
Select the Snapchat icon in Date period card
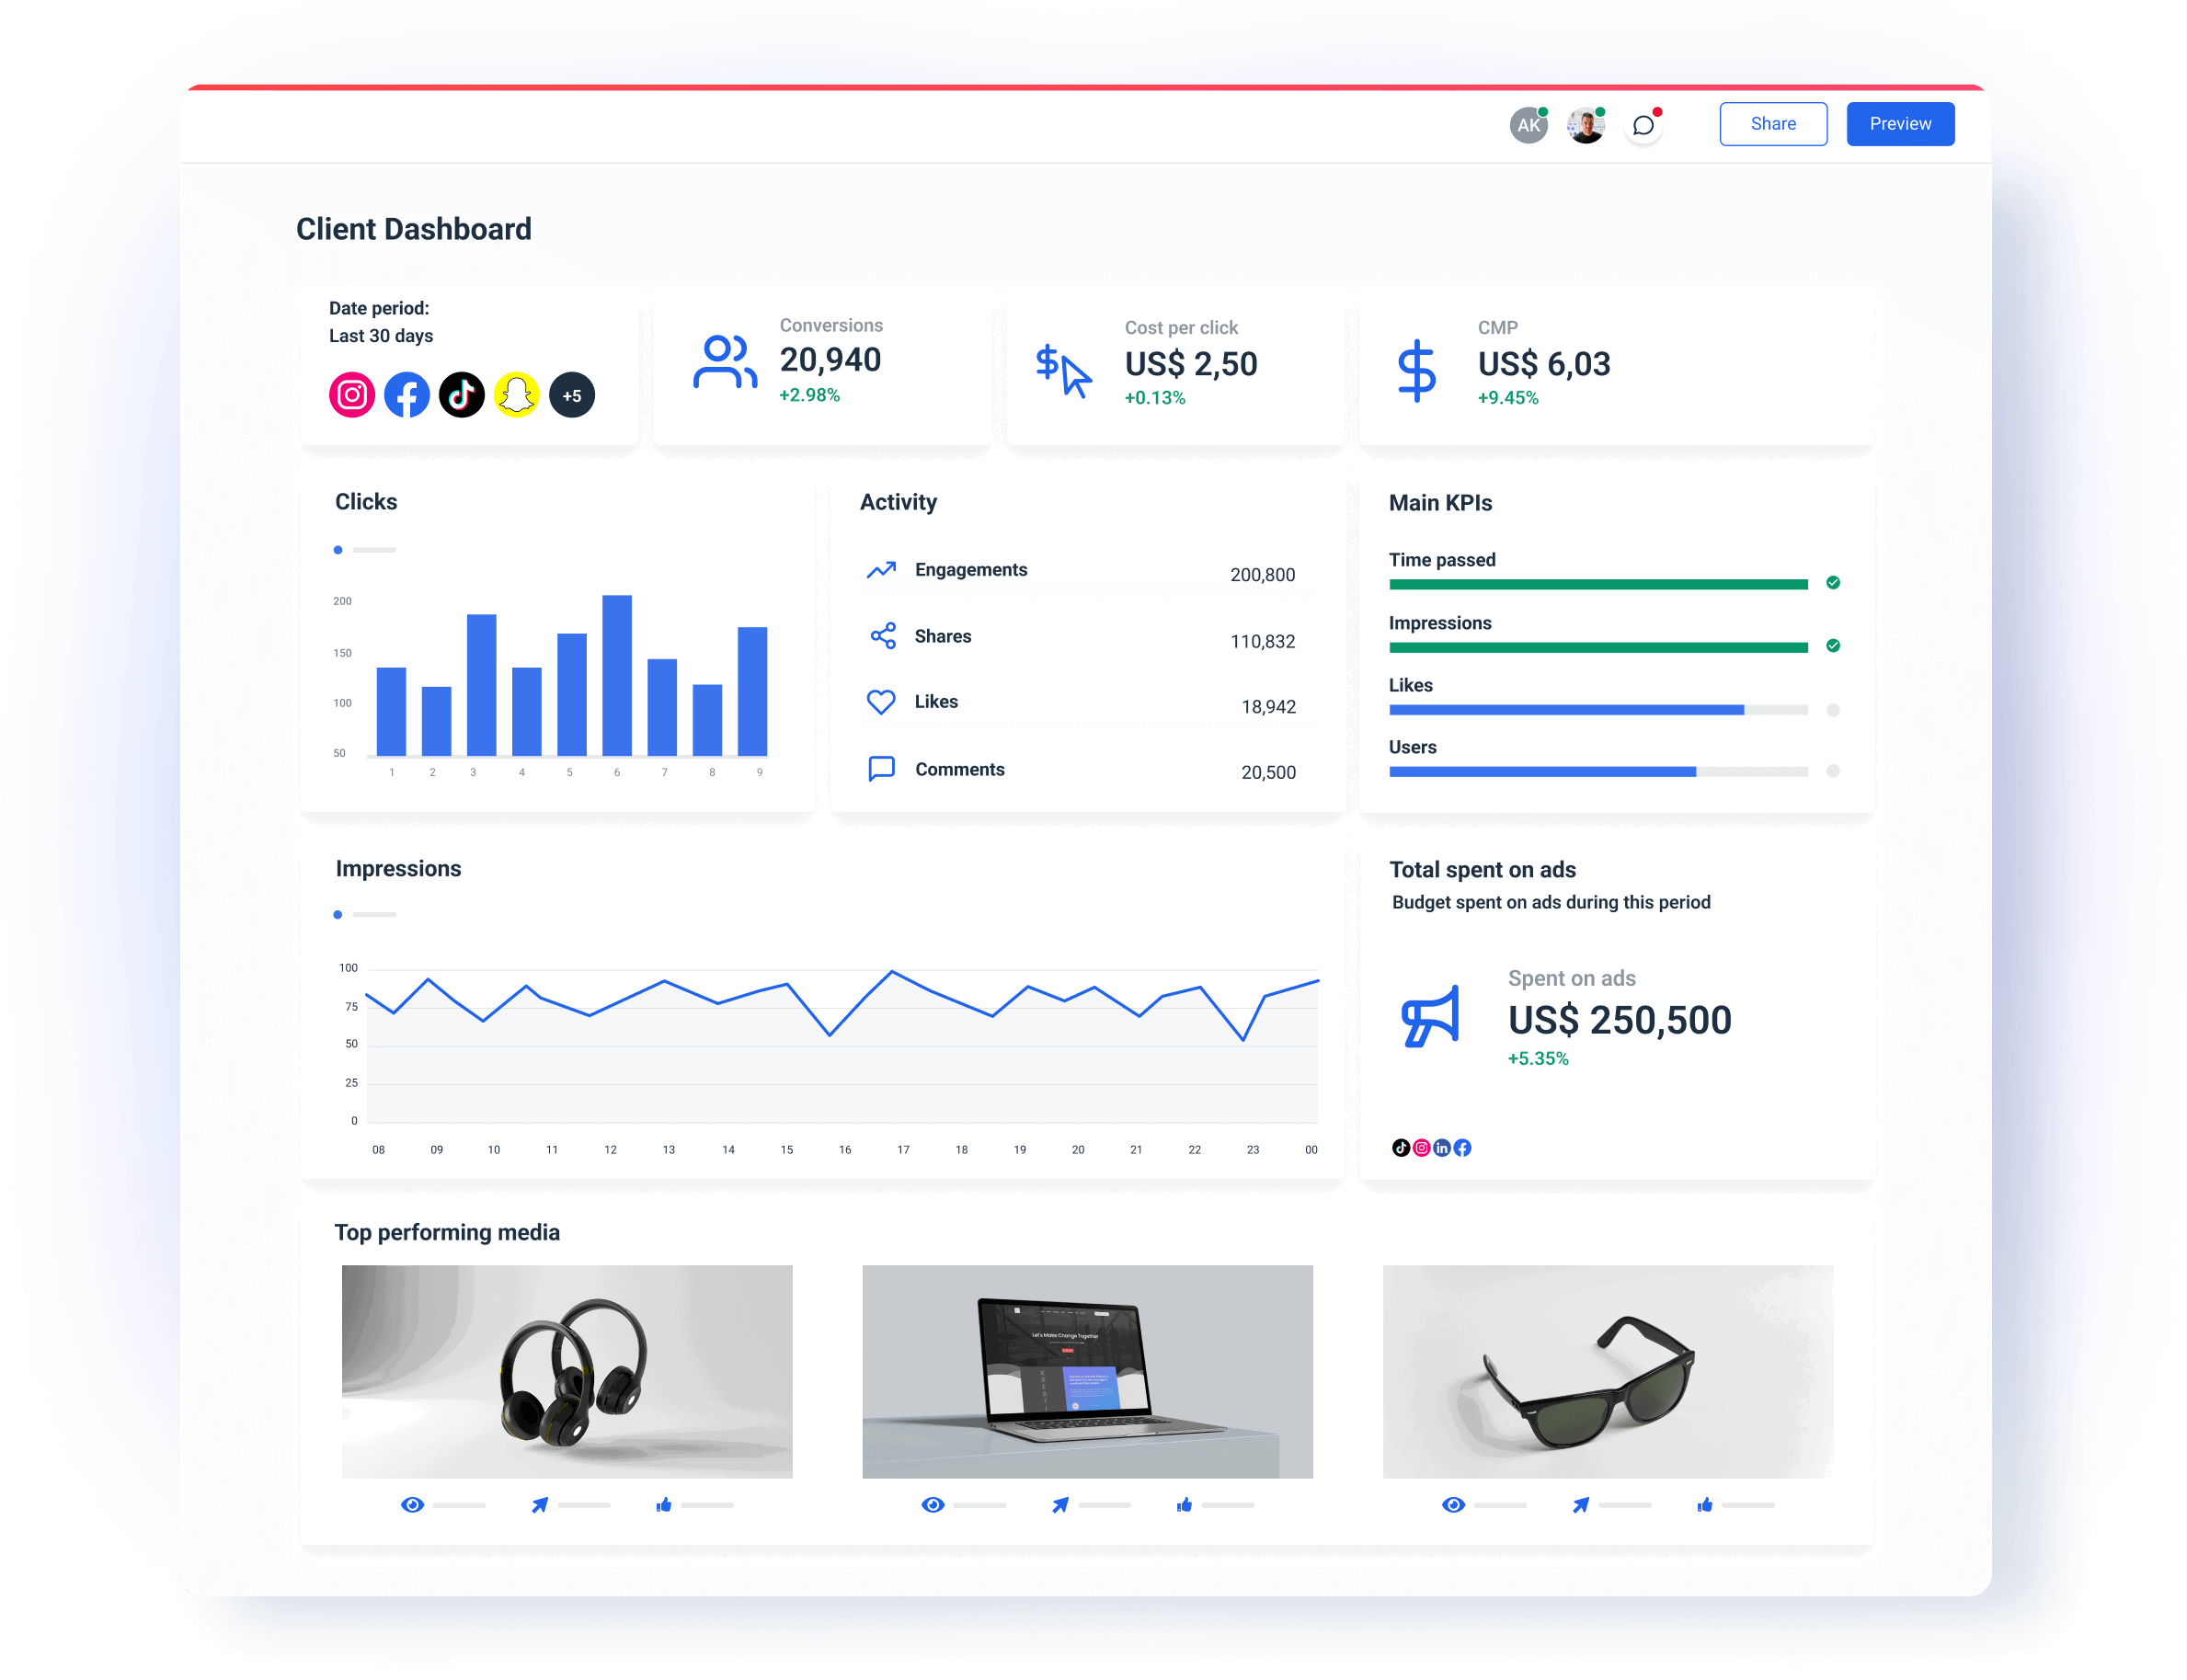[517, 394]
